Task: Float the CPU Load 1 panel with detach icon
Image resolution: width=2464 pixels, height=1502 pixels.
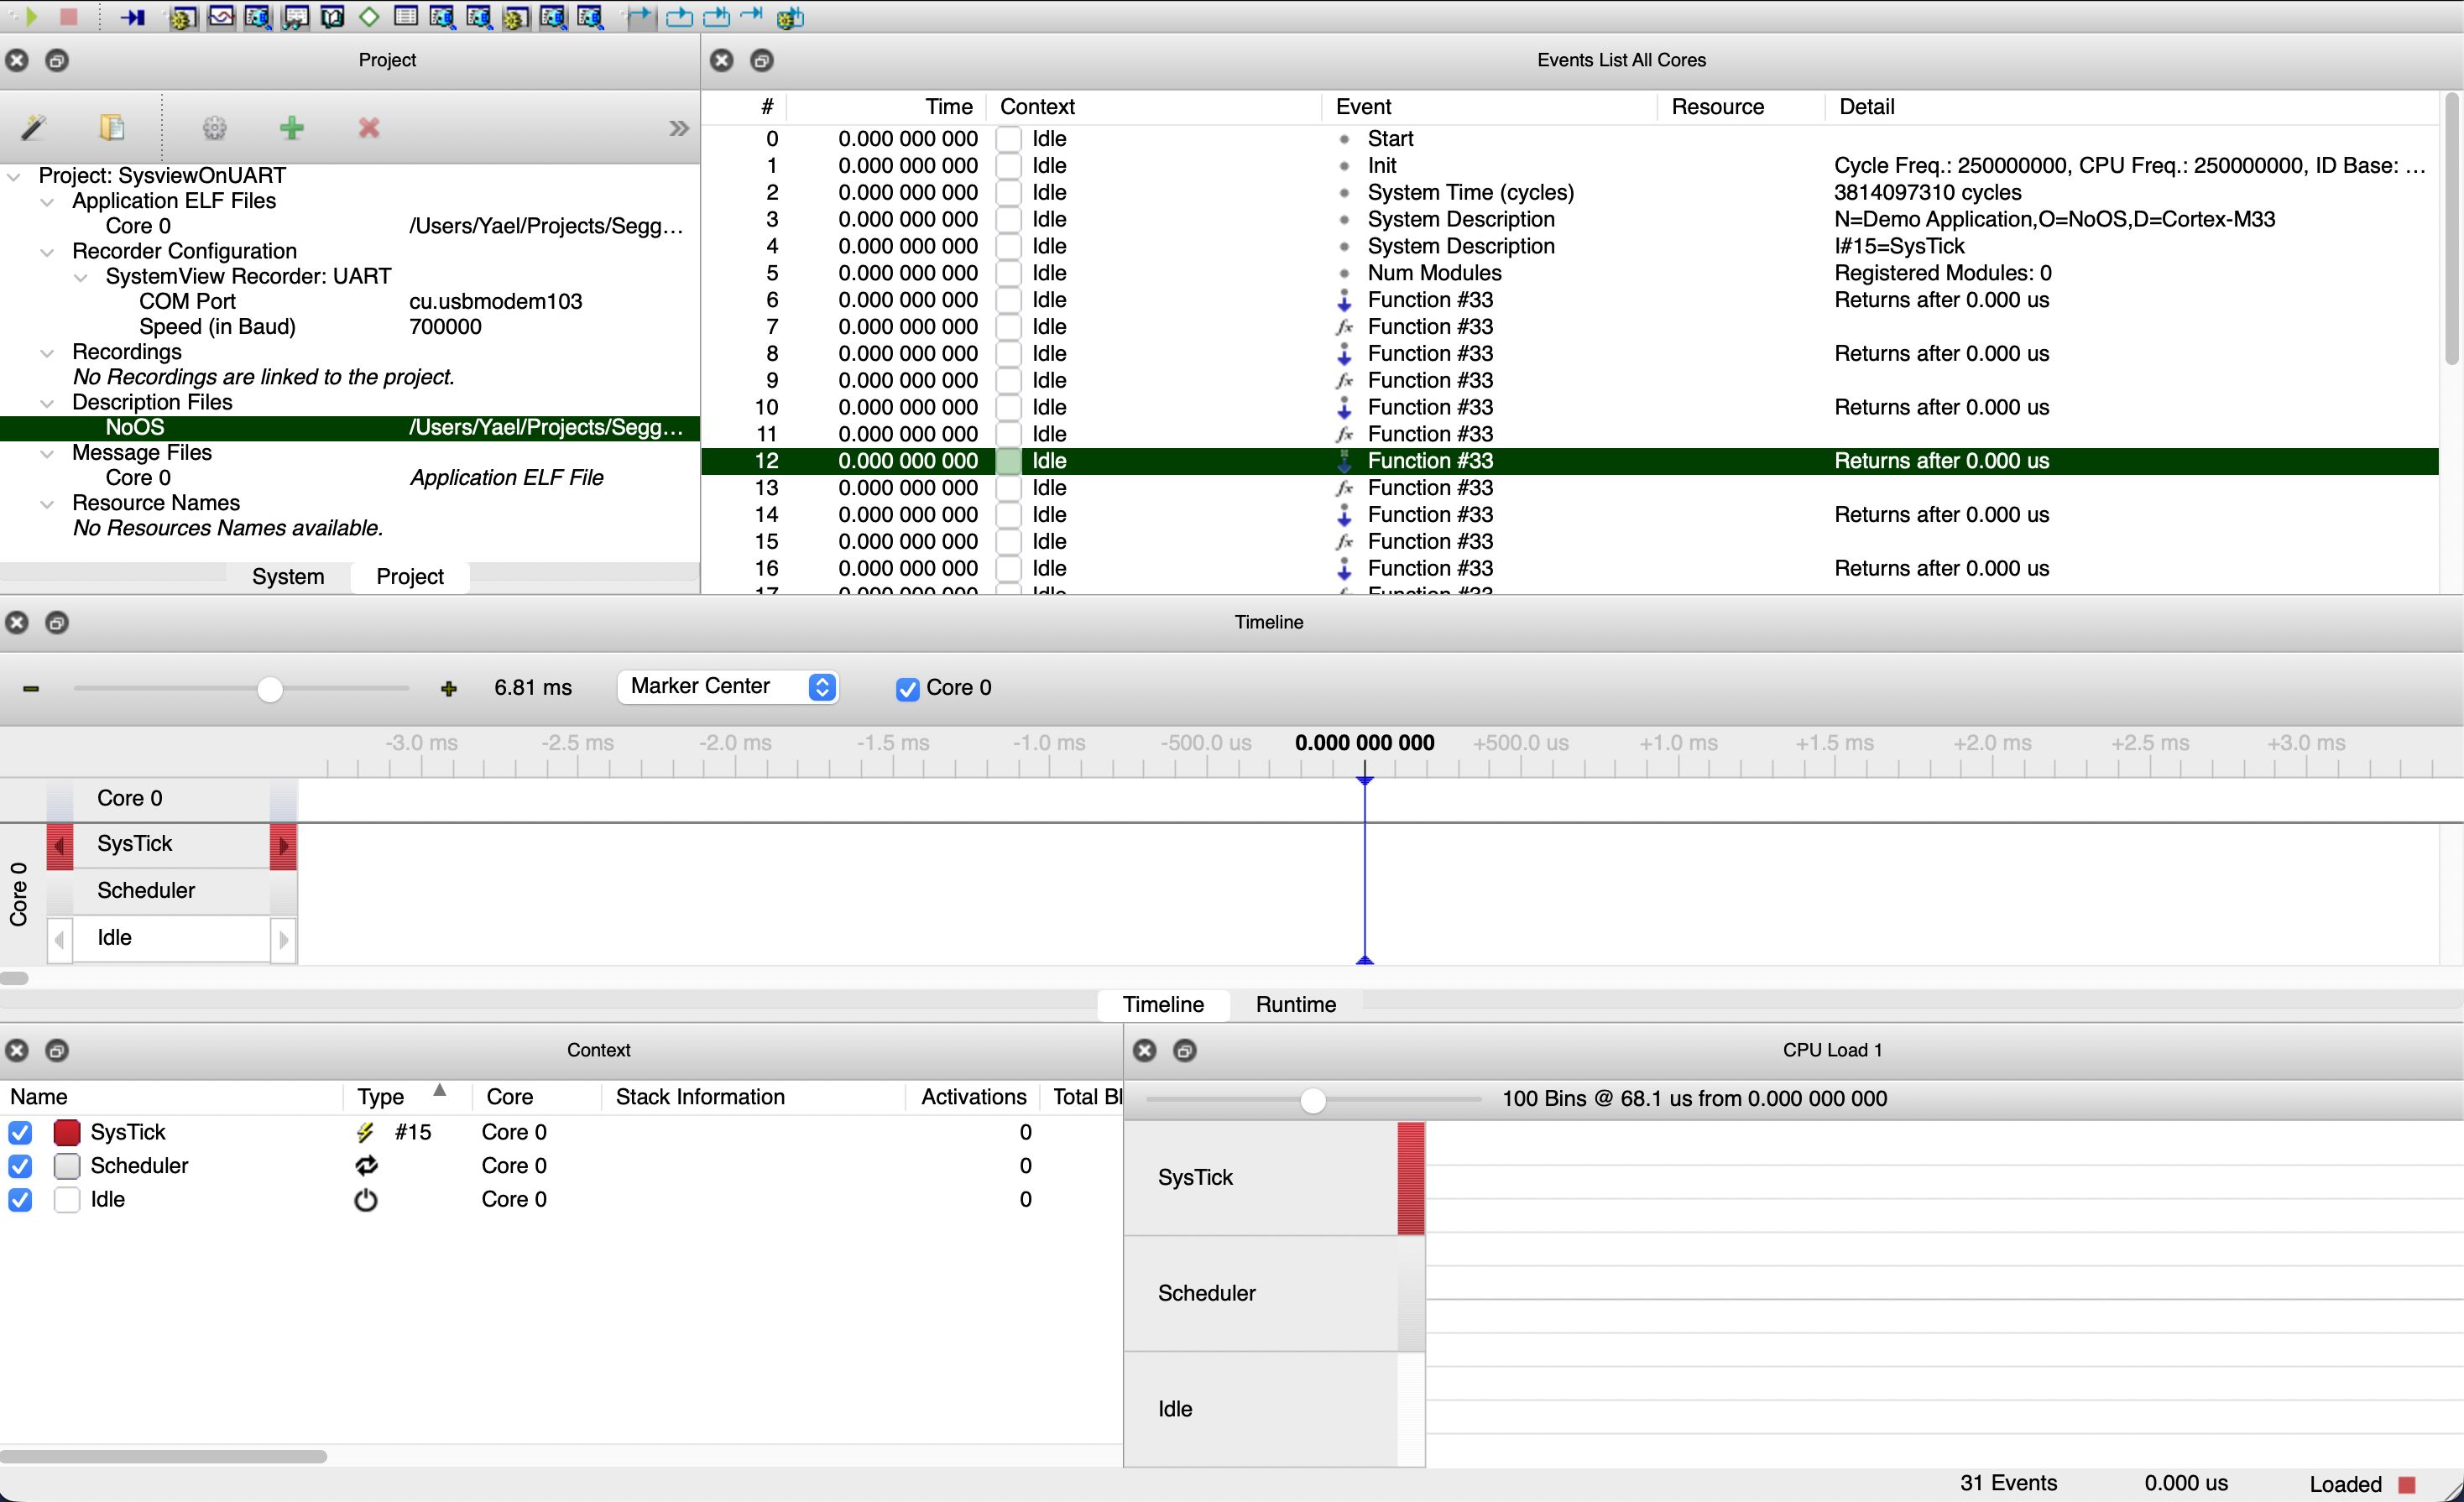Action: click(x=1185, y=1050)
